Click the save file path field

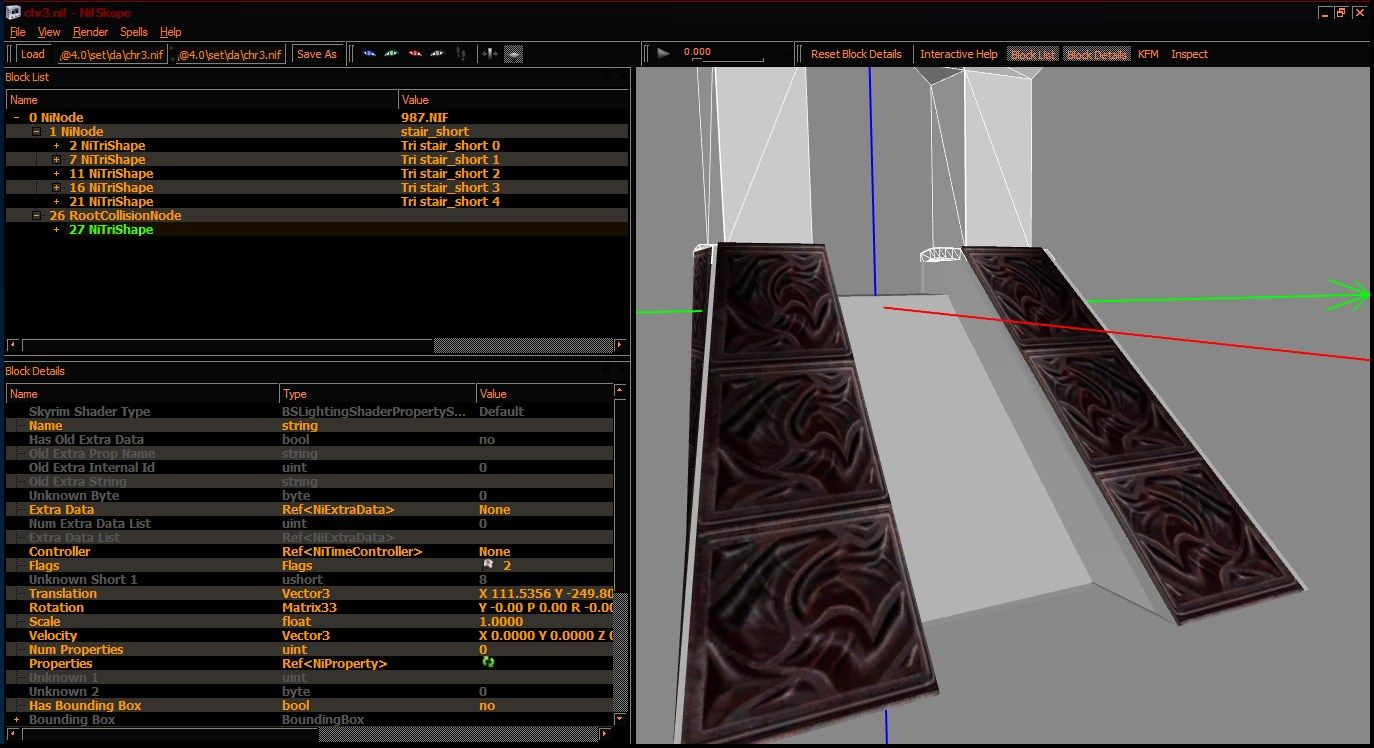click(231, 54)
